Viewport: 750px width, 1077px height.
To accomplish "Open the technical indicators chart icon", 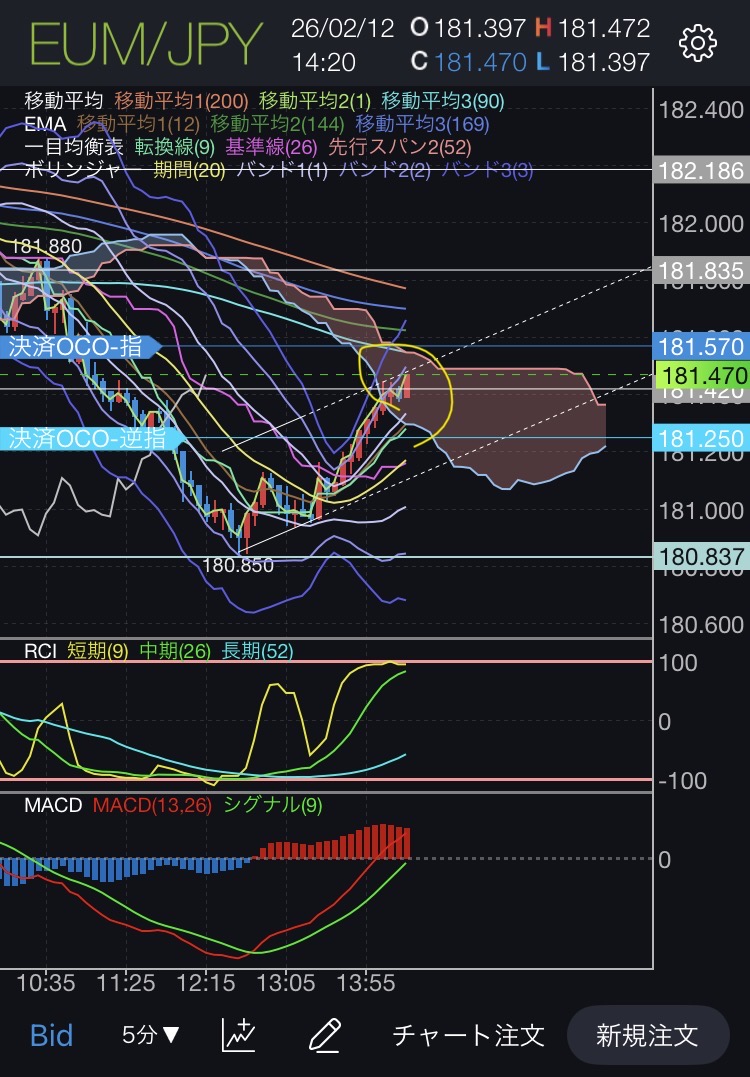I will coord(238,1034).
